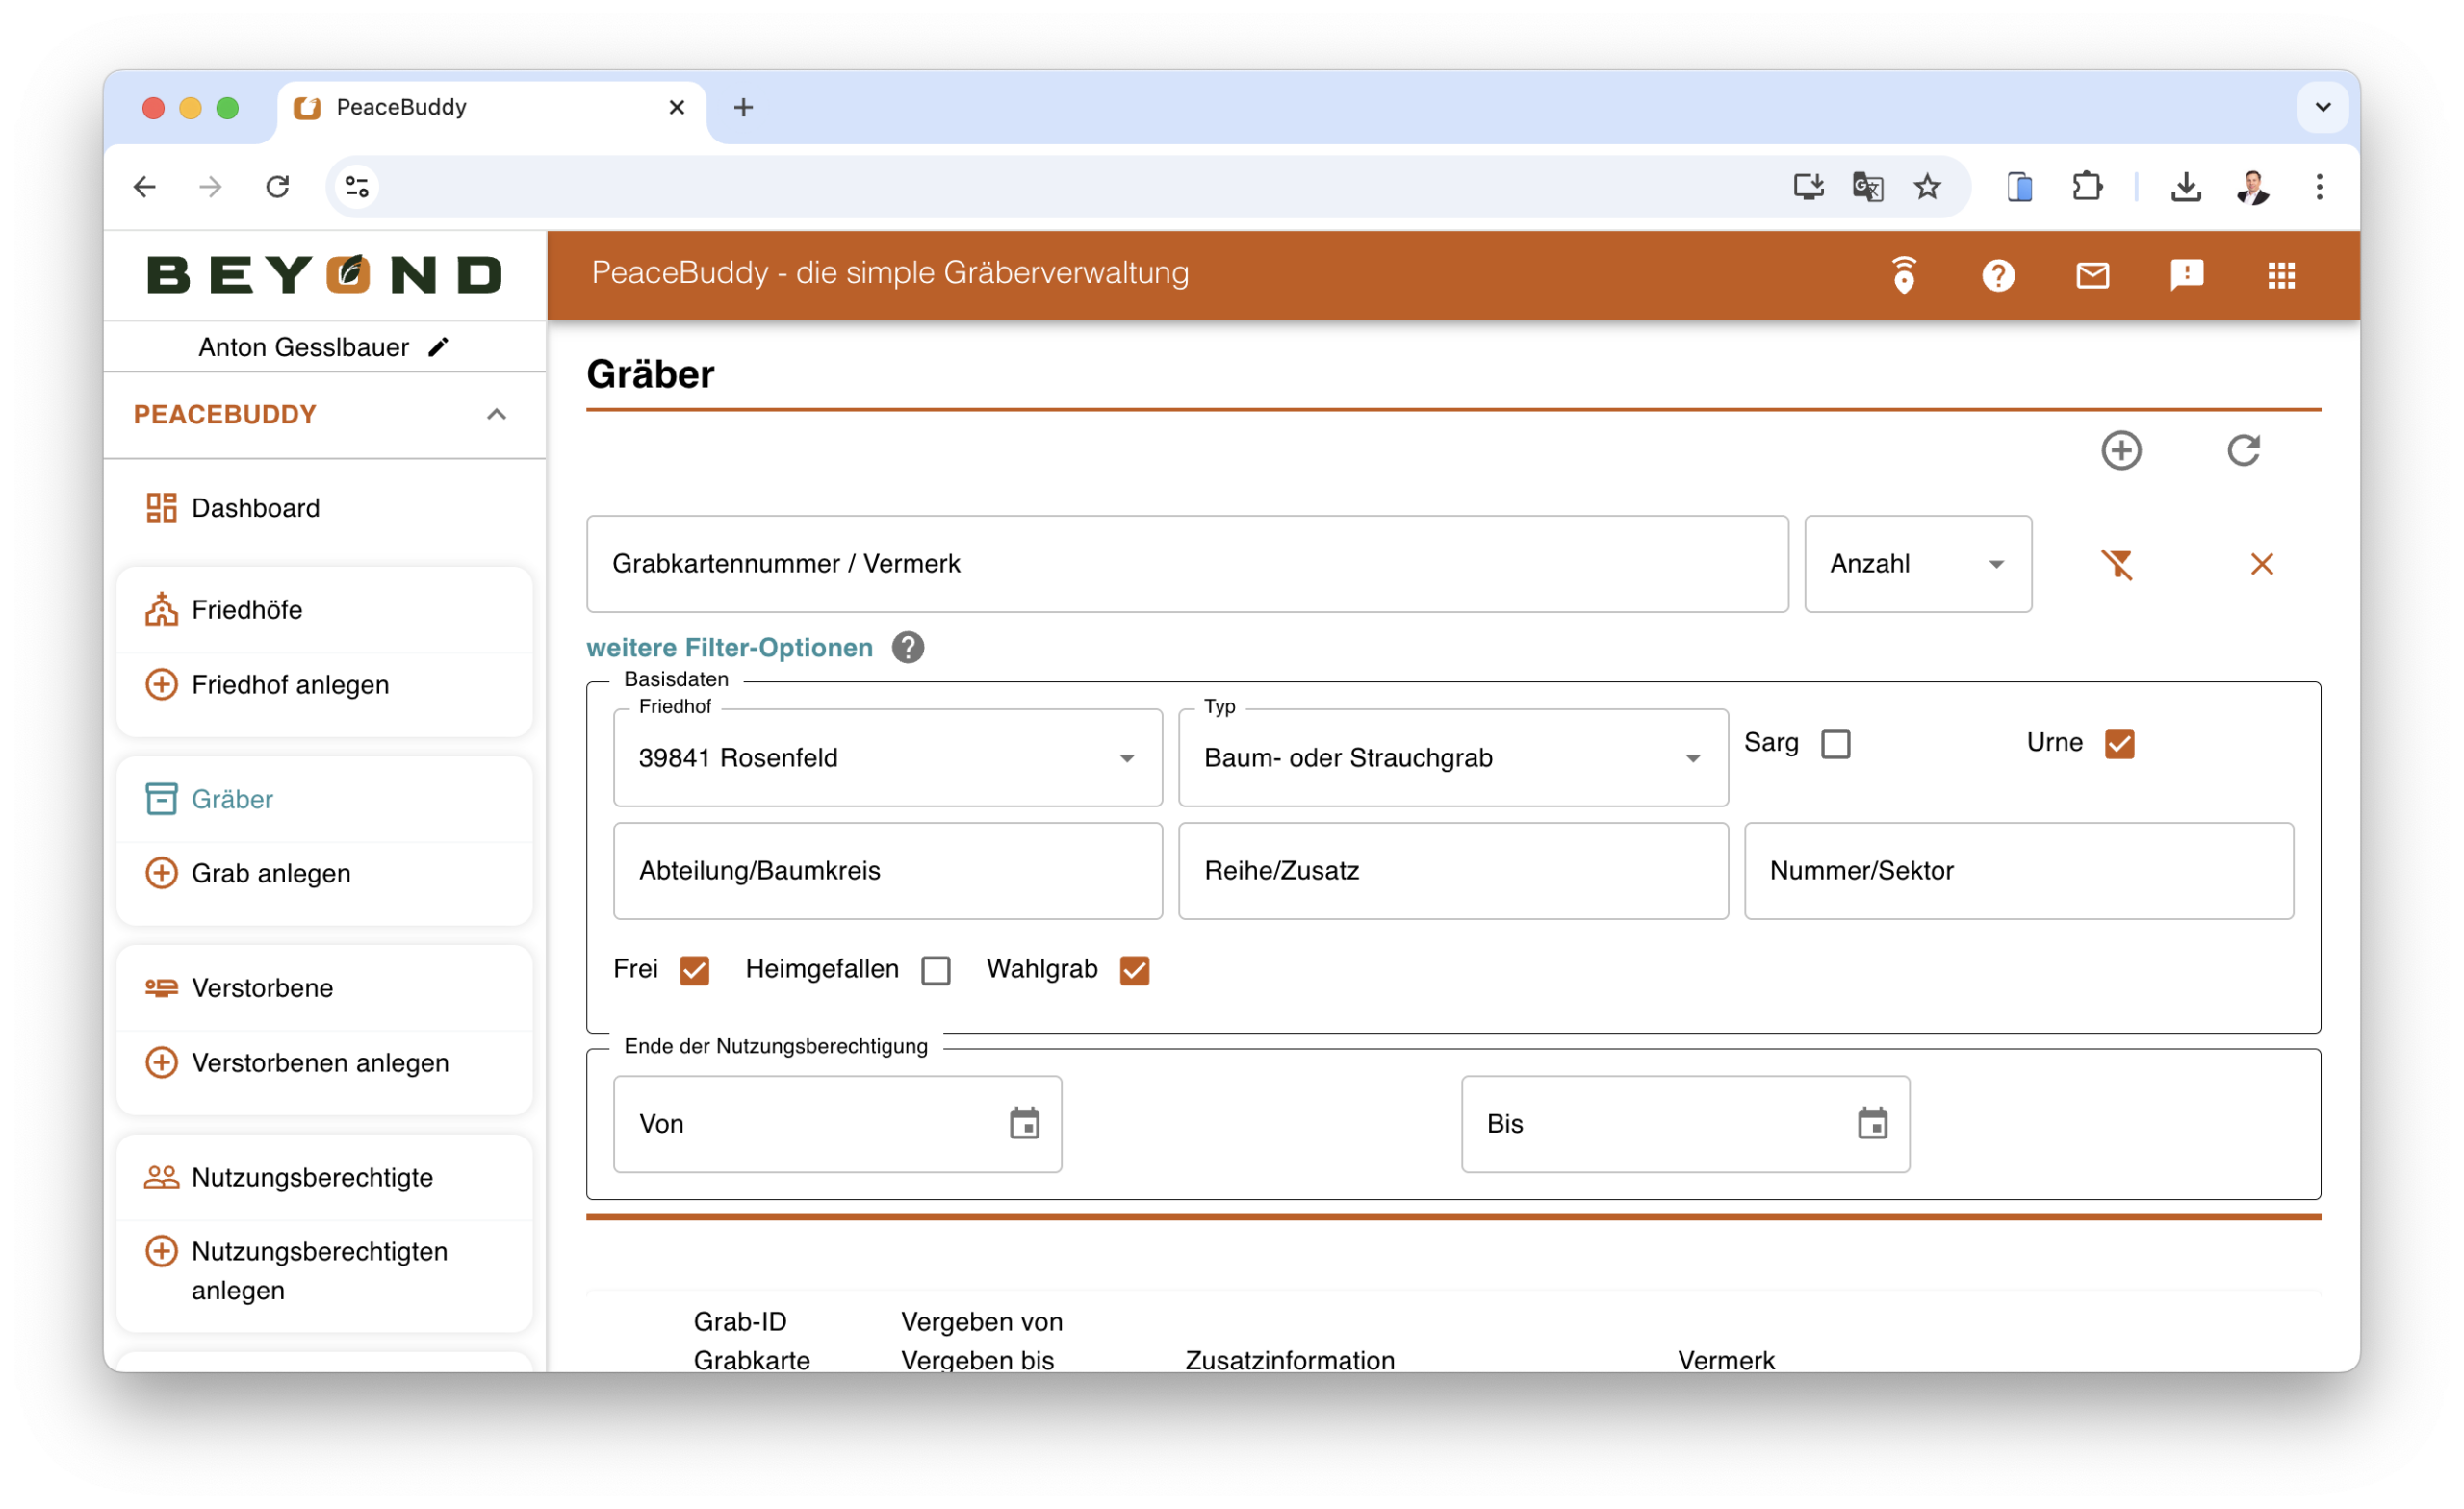Screen dimensions: 2464x1509
Task: Click the refresh icon under Gräber heading
Action: point(2243,450)
